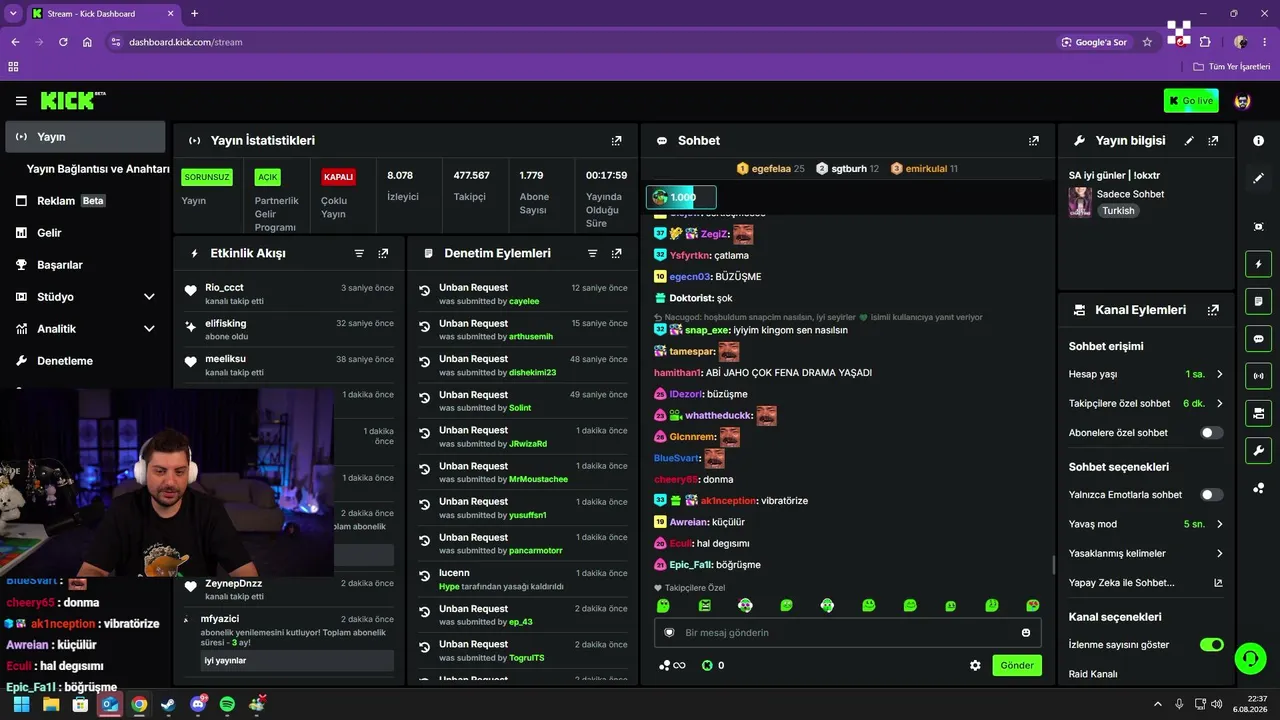Screen dimensions: 1280x720
Task: Click the green headset support button
Action: click(x=1250, y=659)
